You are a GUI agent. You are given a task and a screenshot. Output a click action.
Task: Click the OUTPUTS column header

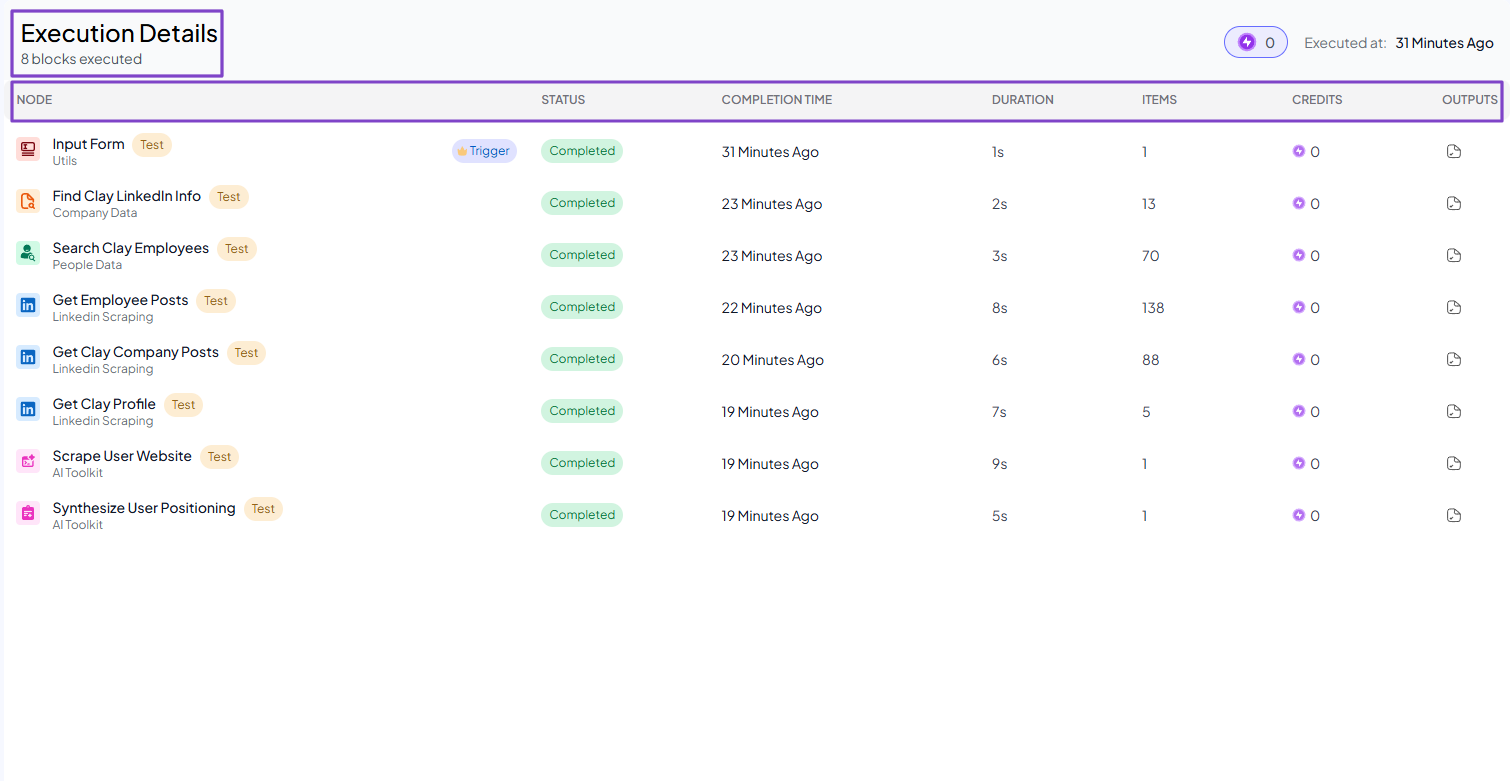tap(1470, 100)
